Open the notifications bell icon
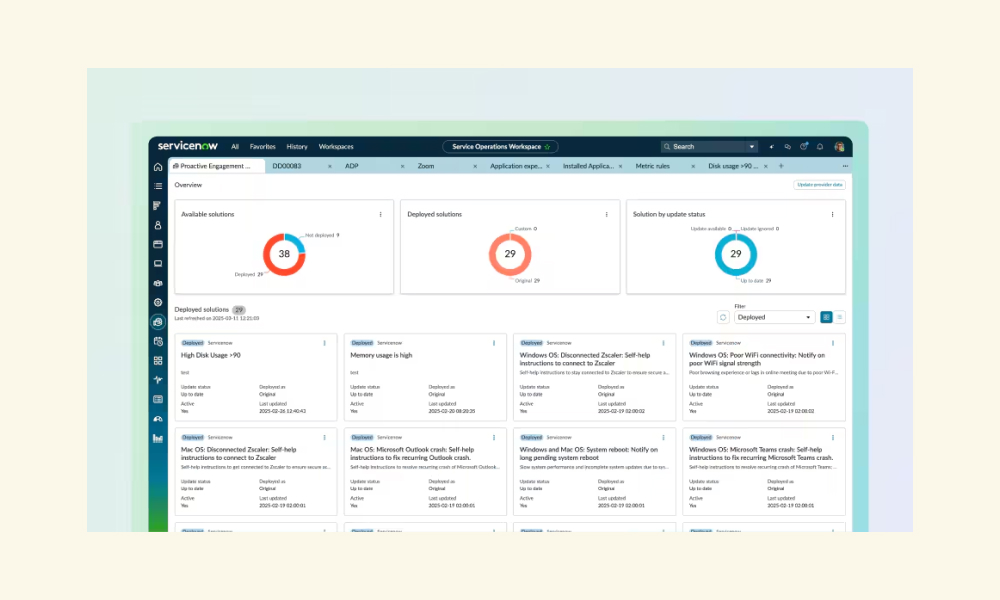This screenshot has height=600, width=1000. [820, 147]
